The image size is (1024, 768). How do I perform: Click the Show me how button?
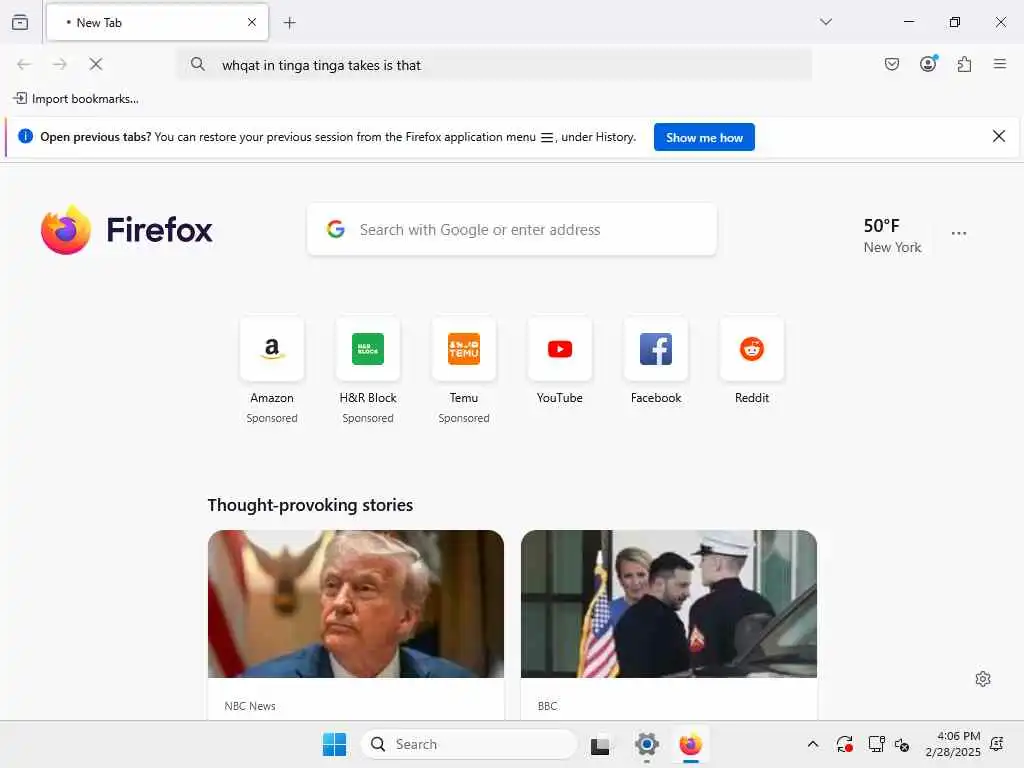click(x=704, y=137)
